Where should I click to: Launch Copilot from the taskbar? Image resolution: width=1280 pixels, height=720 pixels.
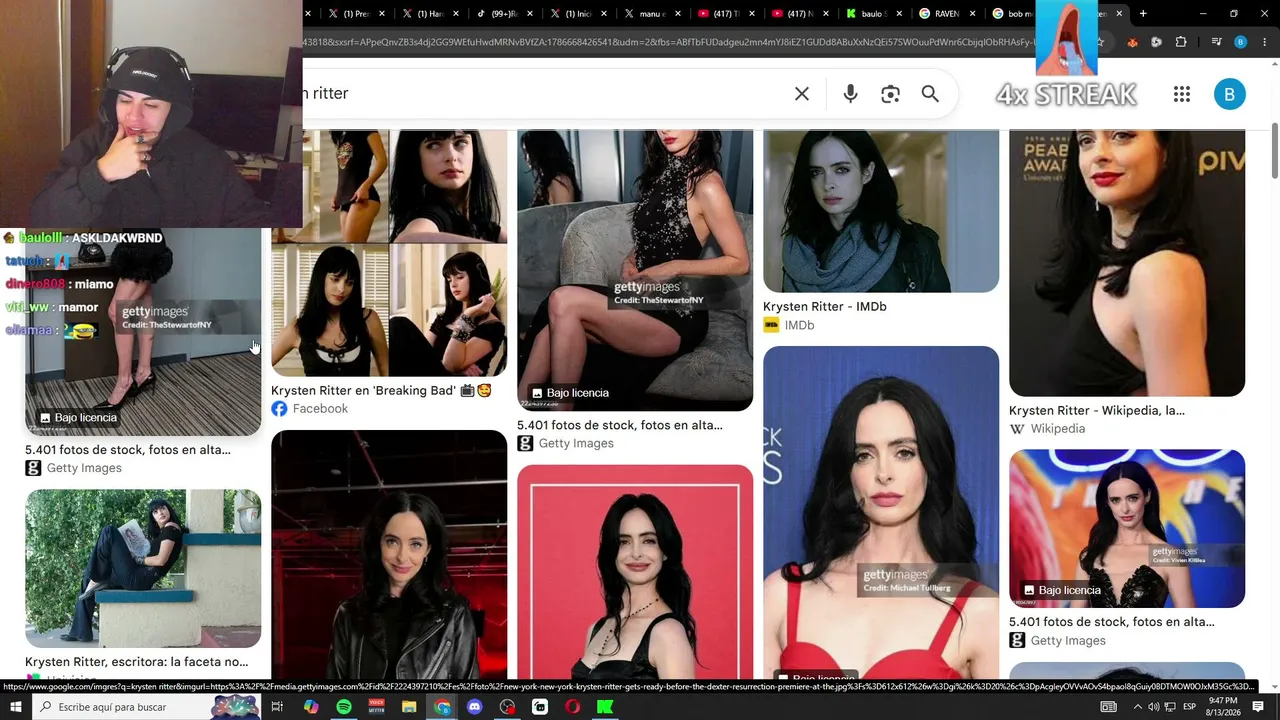tap(311, 707)
